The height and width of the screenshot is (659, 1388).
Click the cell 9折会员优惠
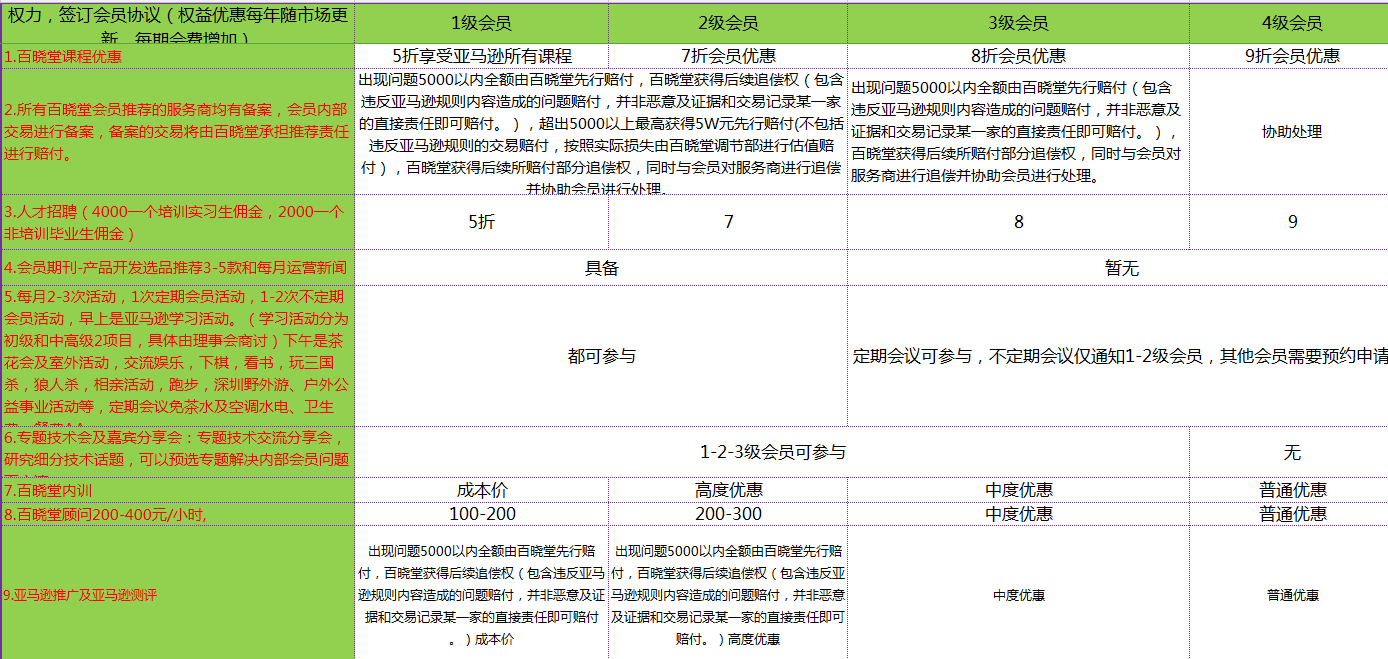[x=1289, y=57]
